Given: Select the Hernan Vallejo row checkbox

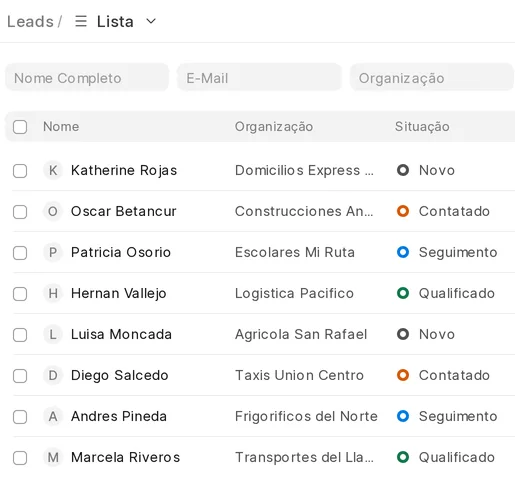Looking at the screenshot, I should click(x=20, y=294).
